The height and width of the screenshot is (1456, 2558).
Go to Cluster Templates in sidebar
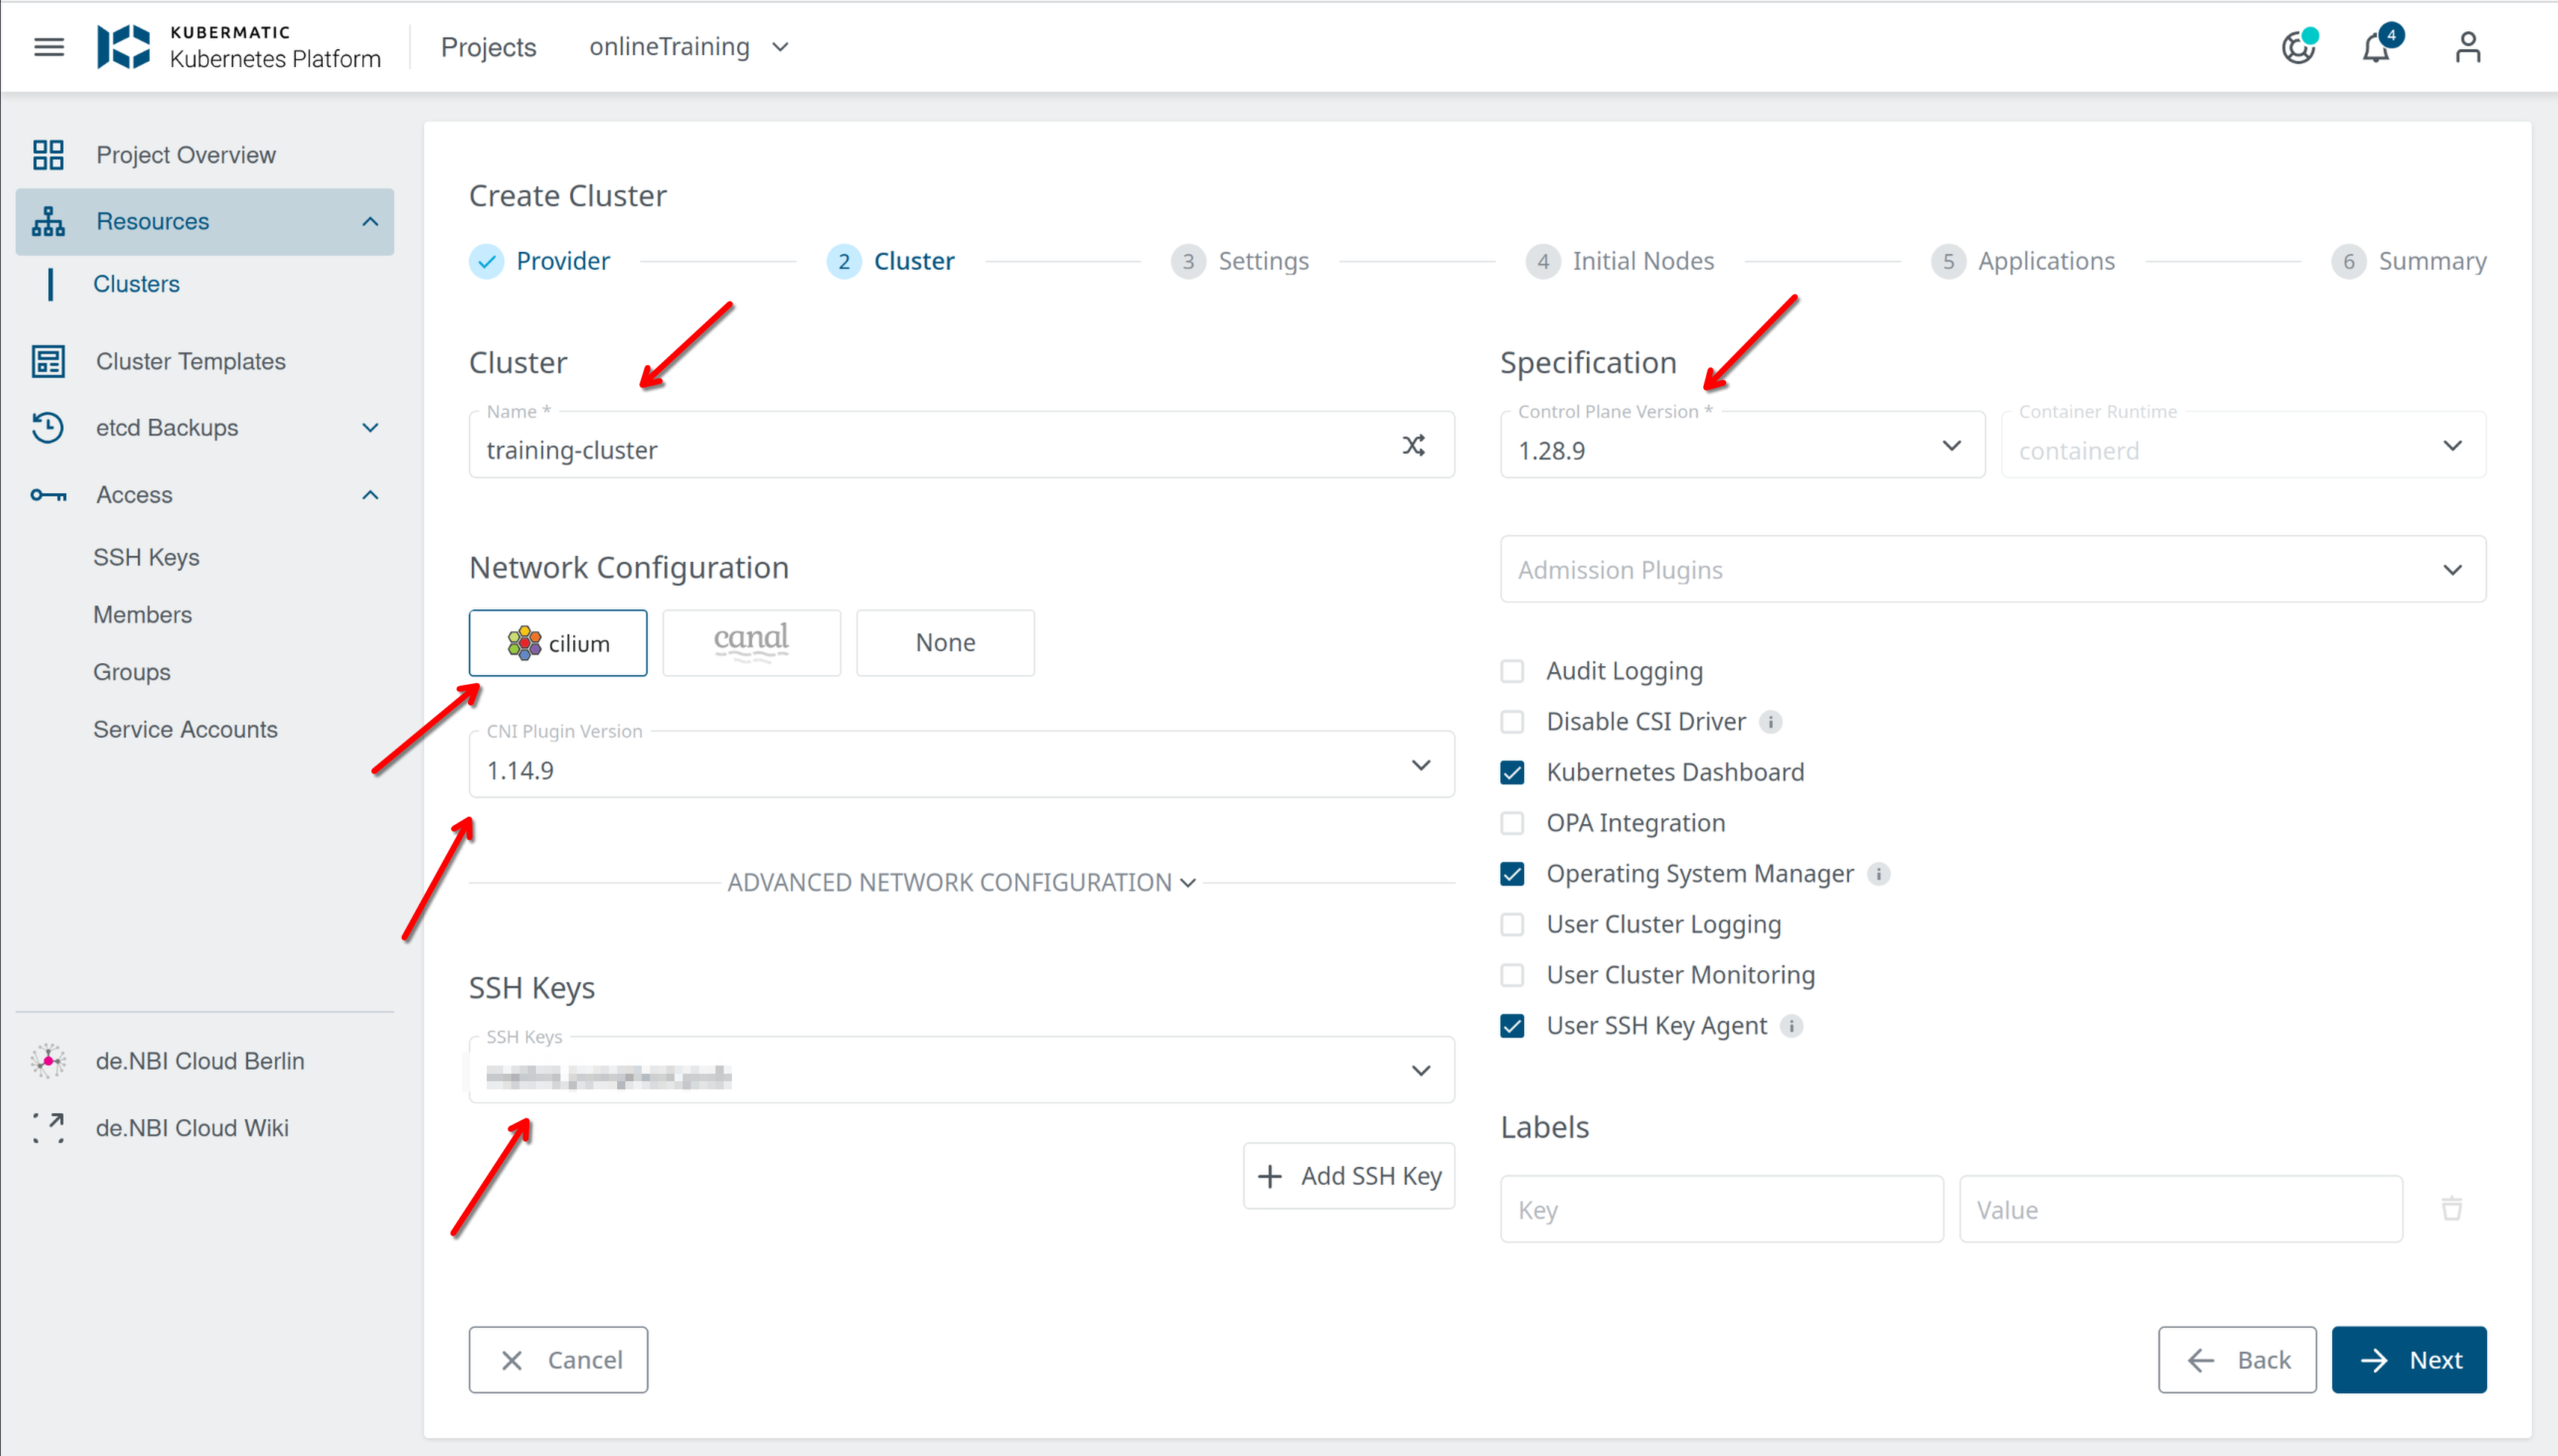pyautogui.click(x=190, y=361)
